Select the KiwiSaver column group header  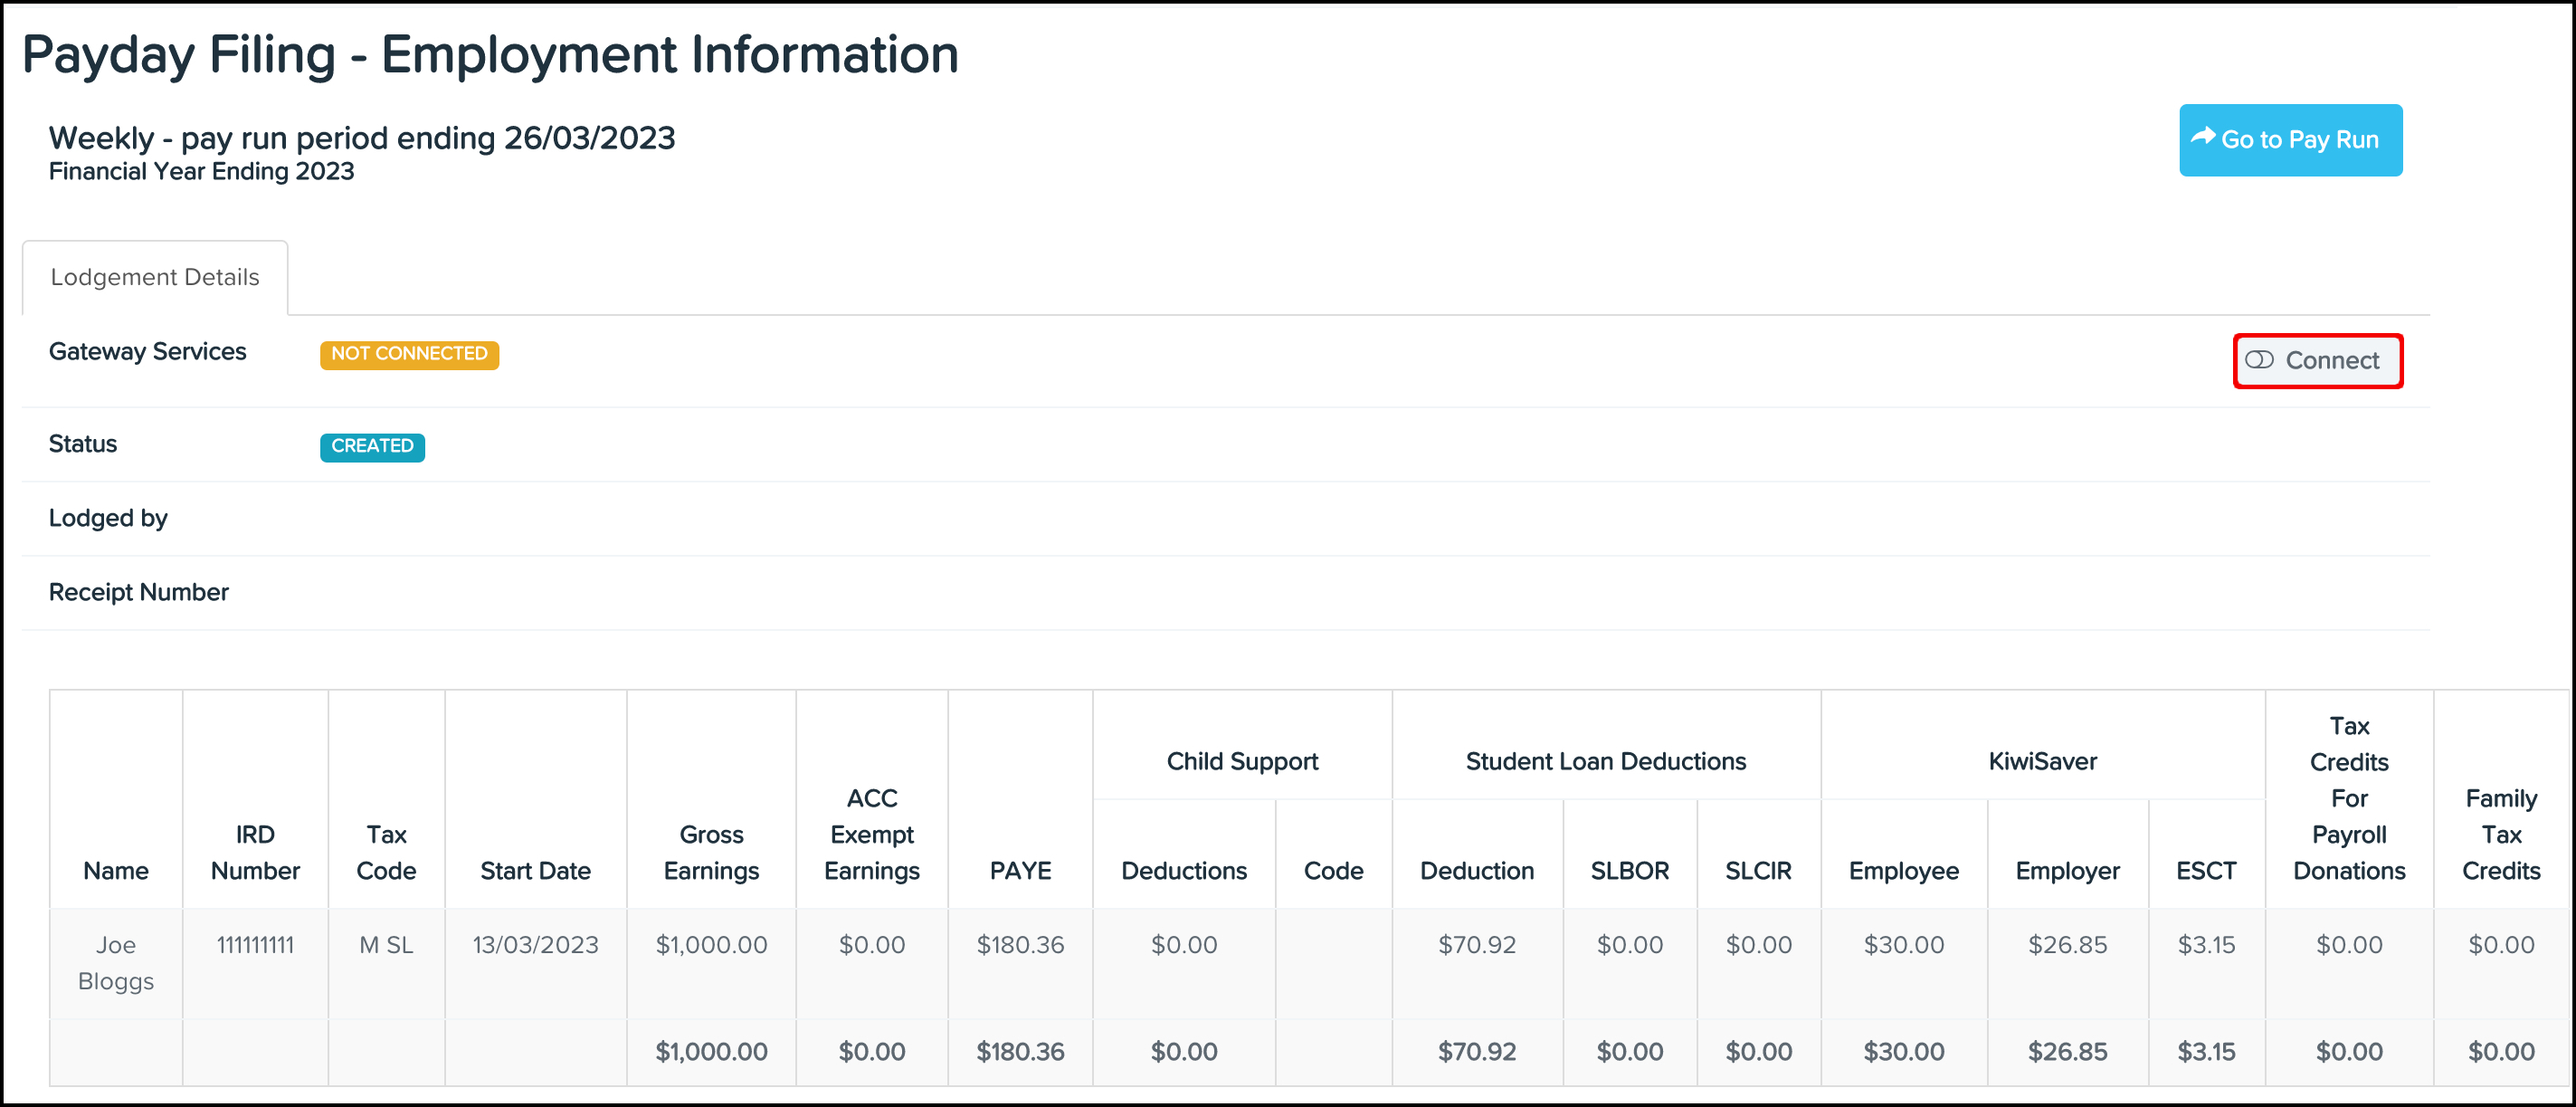point(2043,761)
